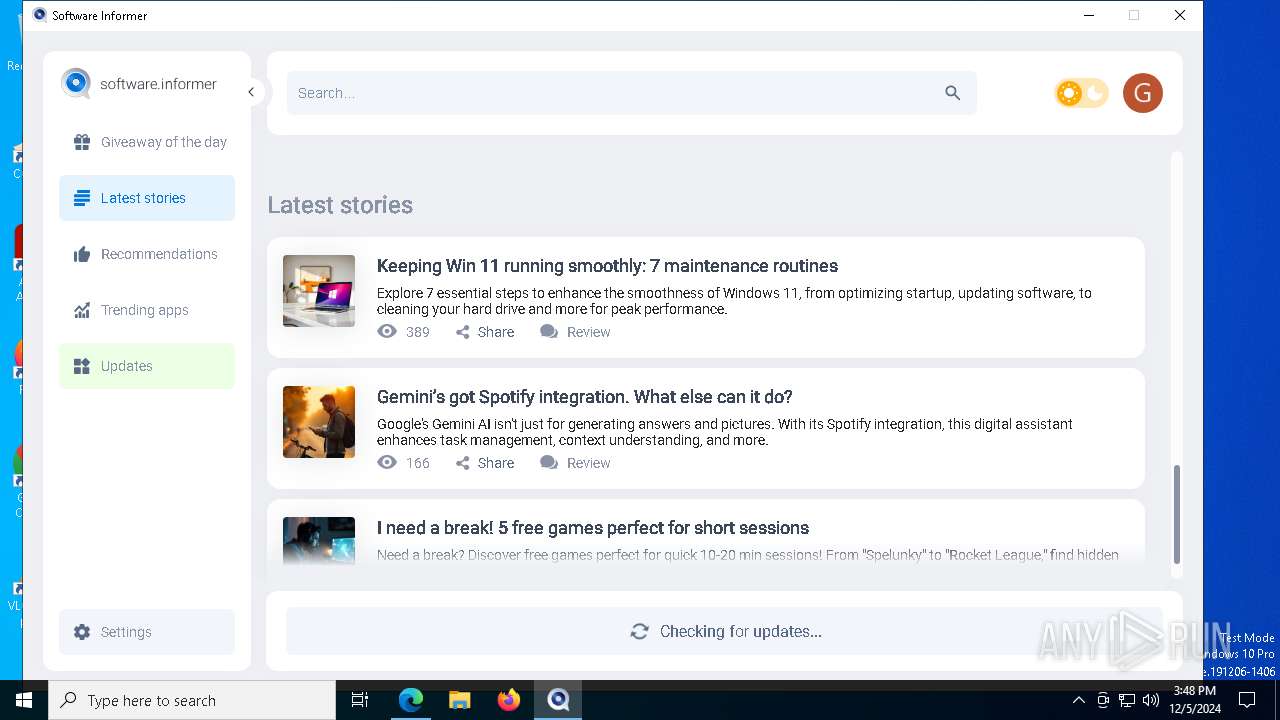Open the Gemini Spotify article thumbnail

pyautogui.click(x=319, y=422)
